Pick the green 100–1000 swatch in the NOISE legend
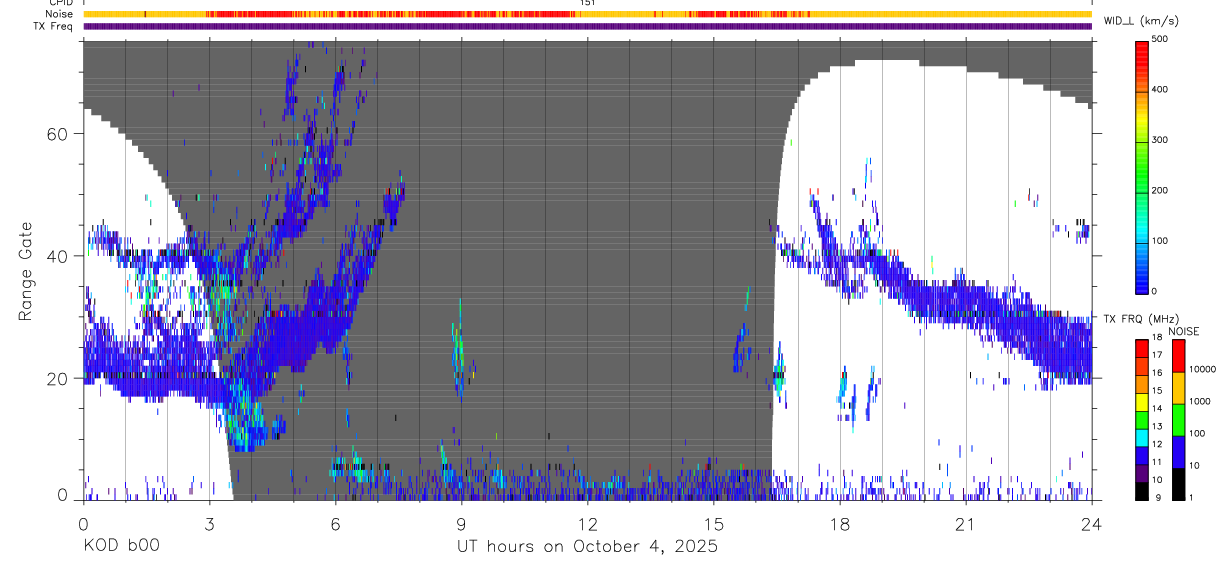The image size is (1228, 567). [x=1179, y=419]
